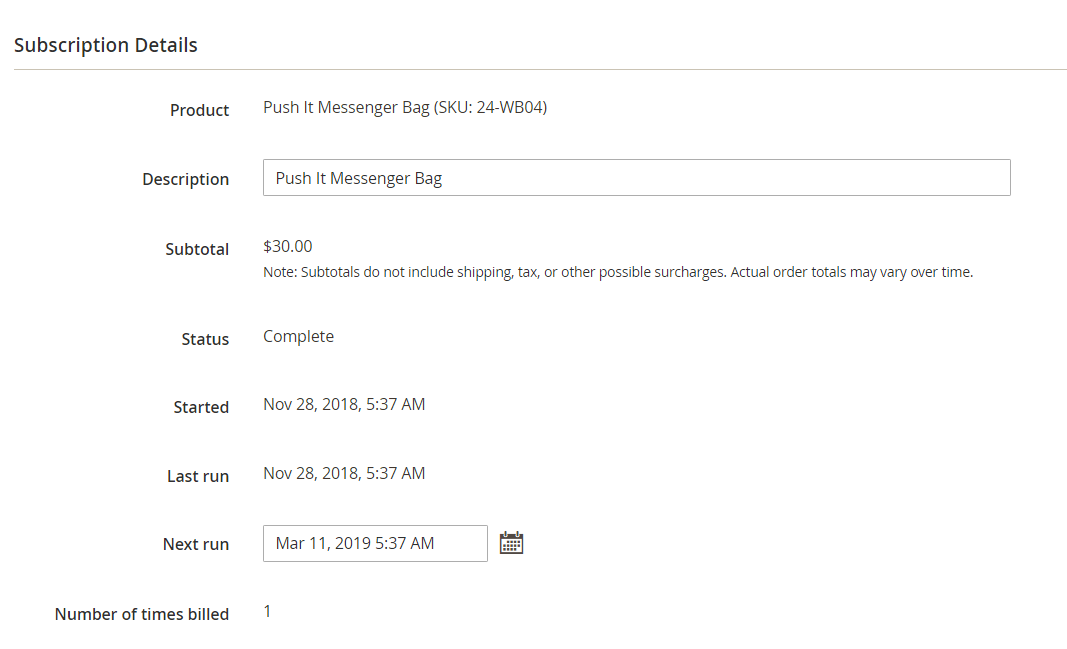Click the Description field label
1067x649 pixels.
(x=185, y=179)
